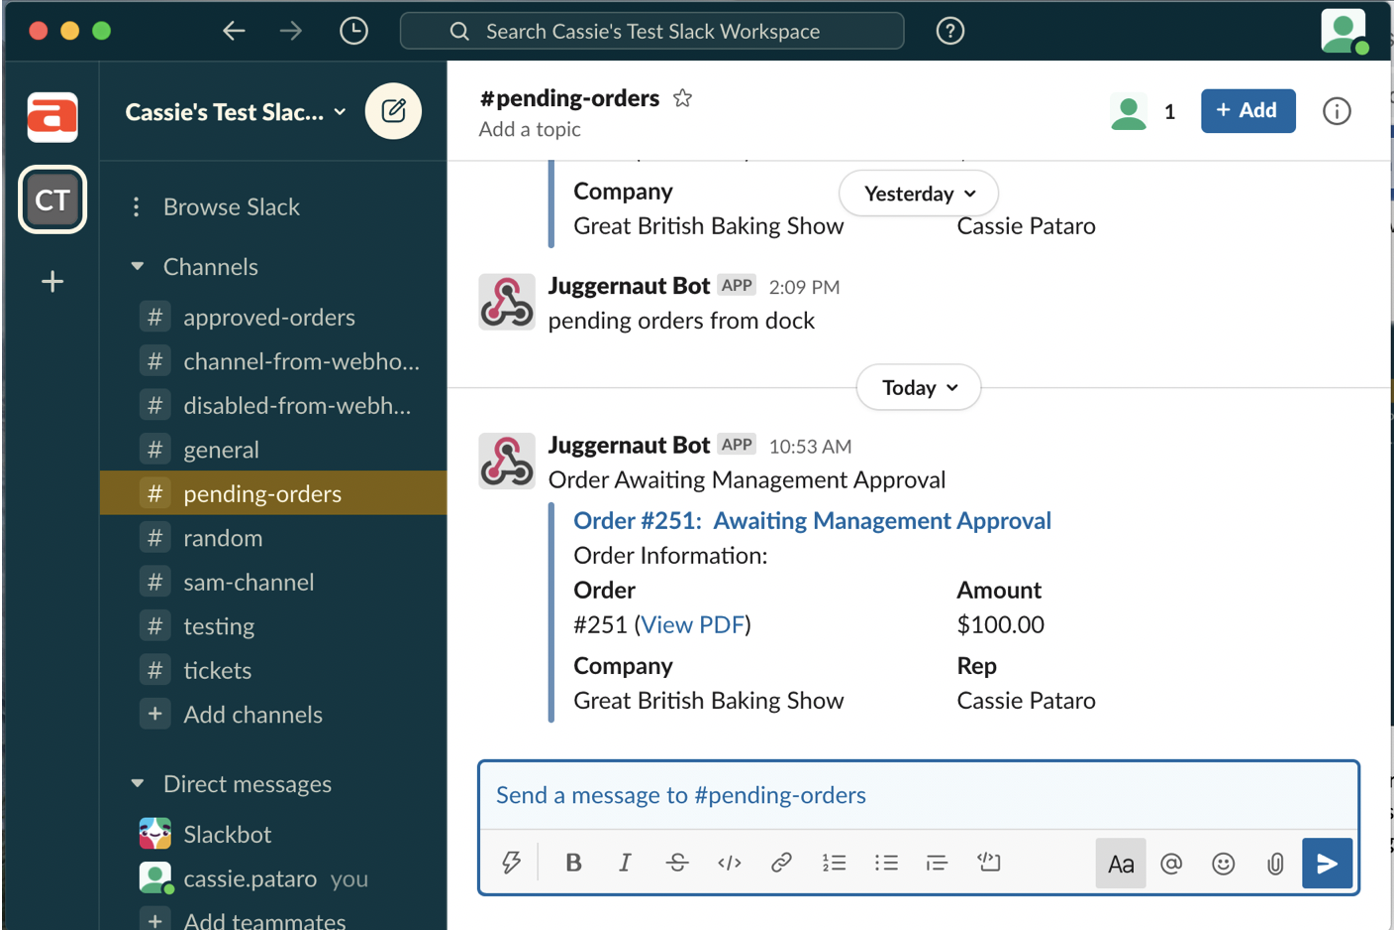This screenshot has height=930, width=1398.
Task: Click the shortcuts lightning bolt icon
Action: coord(511,862)
